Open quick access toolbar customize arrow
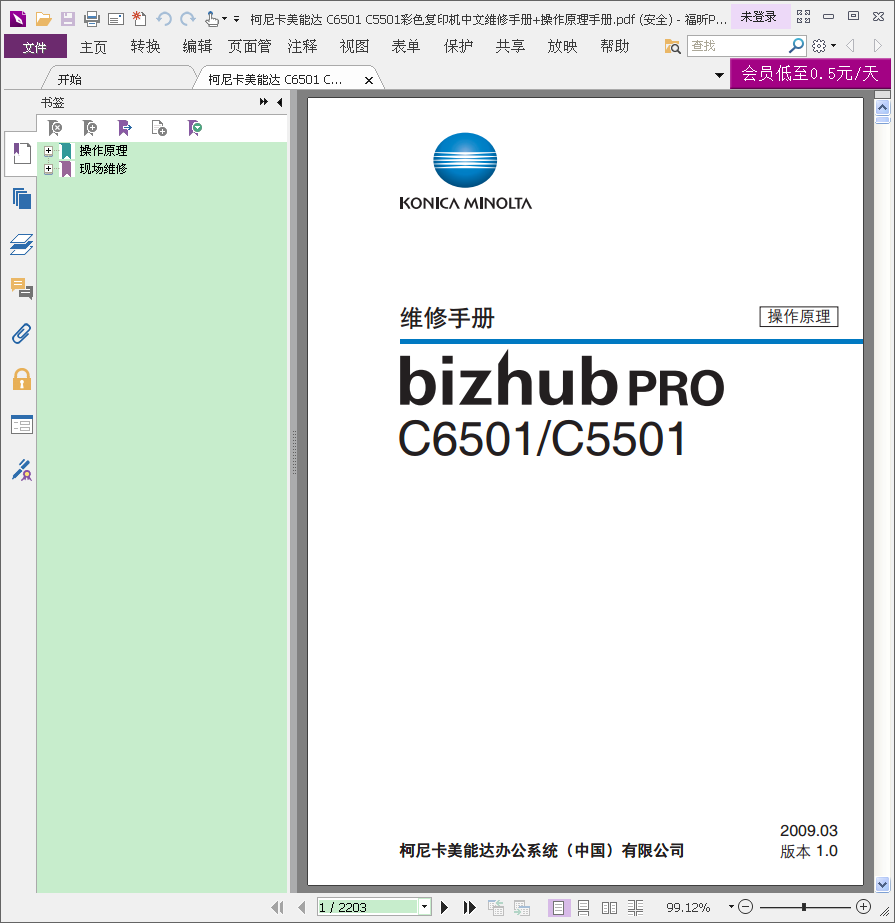Screen dimensions: 895x923 coord(237,19)
